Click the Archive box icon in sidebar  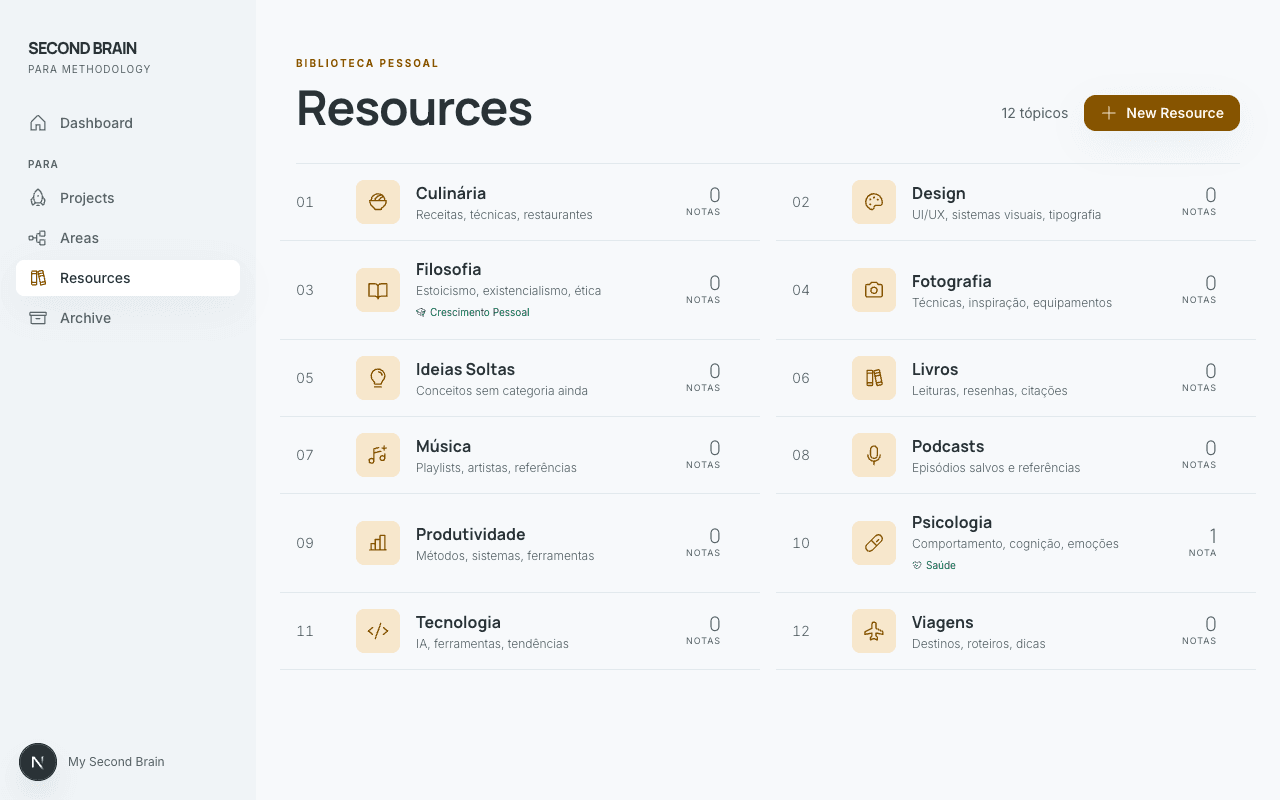tap(38, 318)
